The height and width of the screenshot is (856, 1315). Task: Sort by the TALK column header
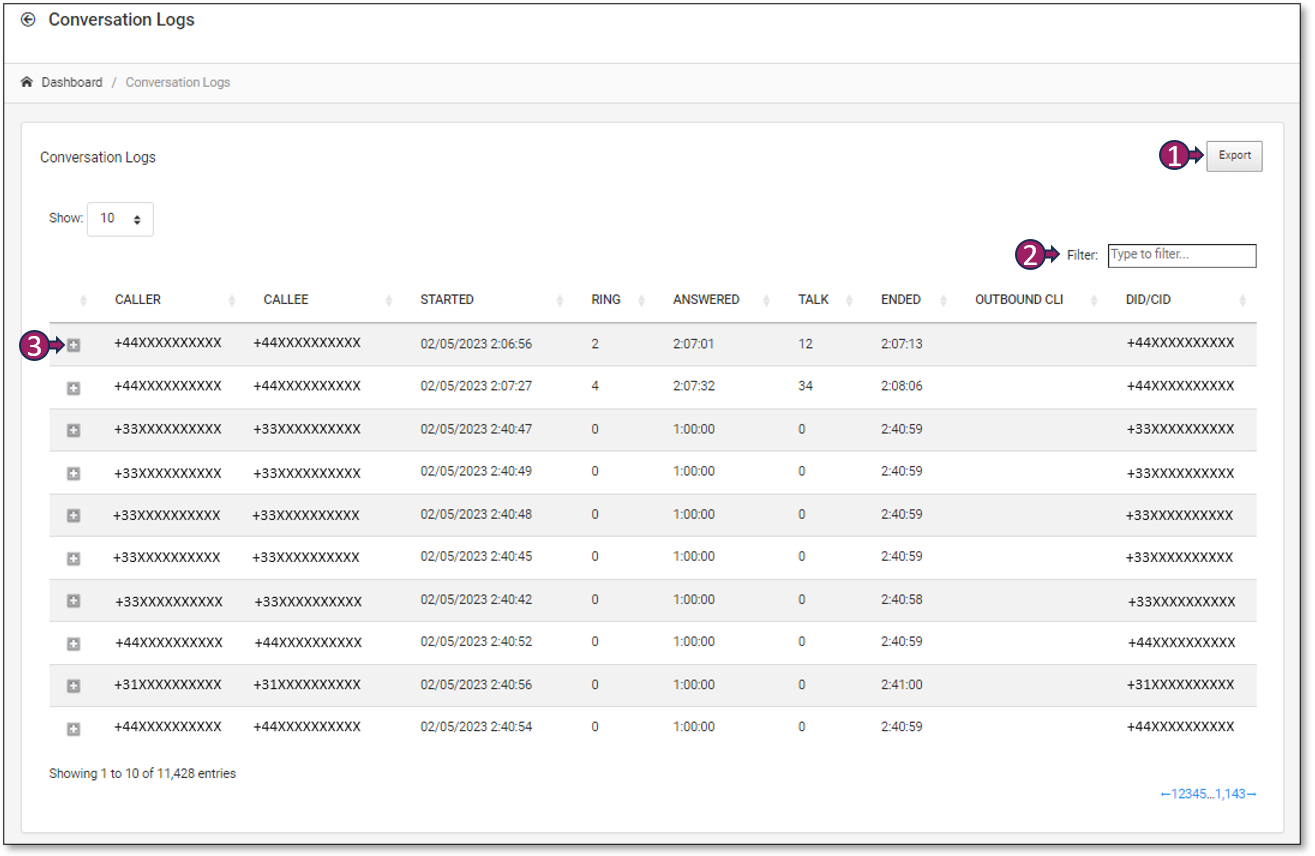(813, 300)
